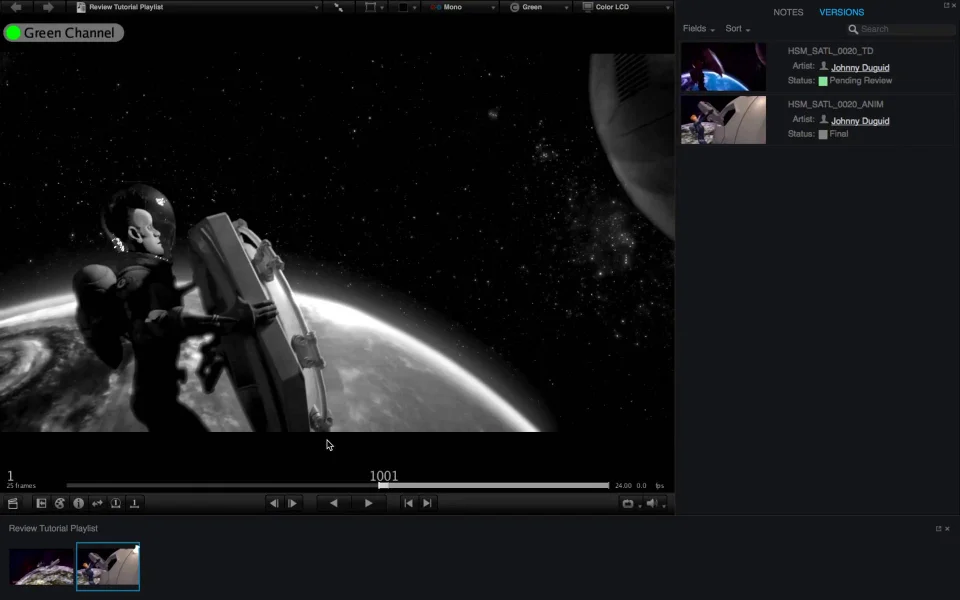The width and height of the screenshot is (960, 600).
Task: Step back one frame
Action: coord(274,503)
